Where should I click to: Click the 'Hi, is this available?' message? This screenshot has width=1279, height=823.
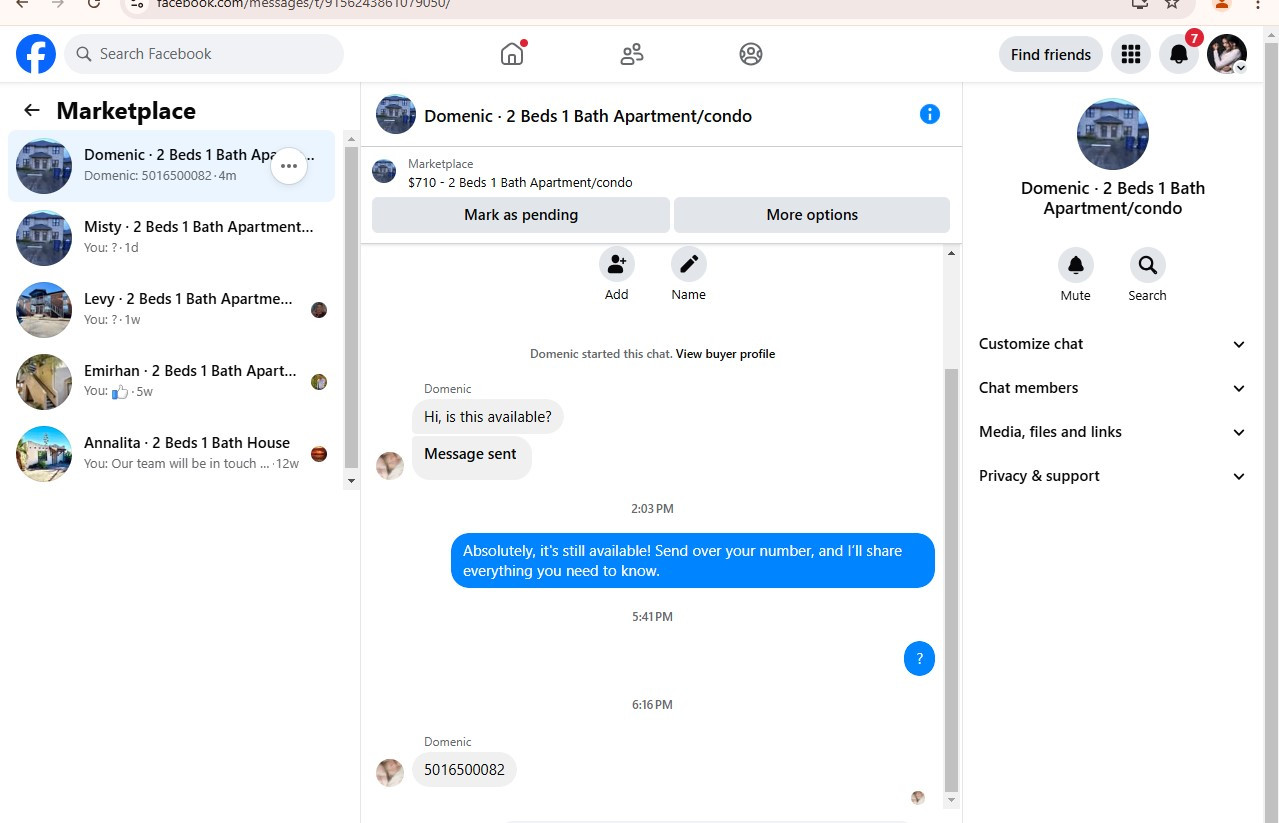pyautogui.click(x=488, y=416)
